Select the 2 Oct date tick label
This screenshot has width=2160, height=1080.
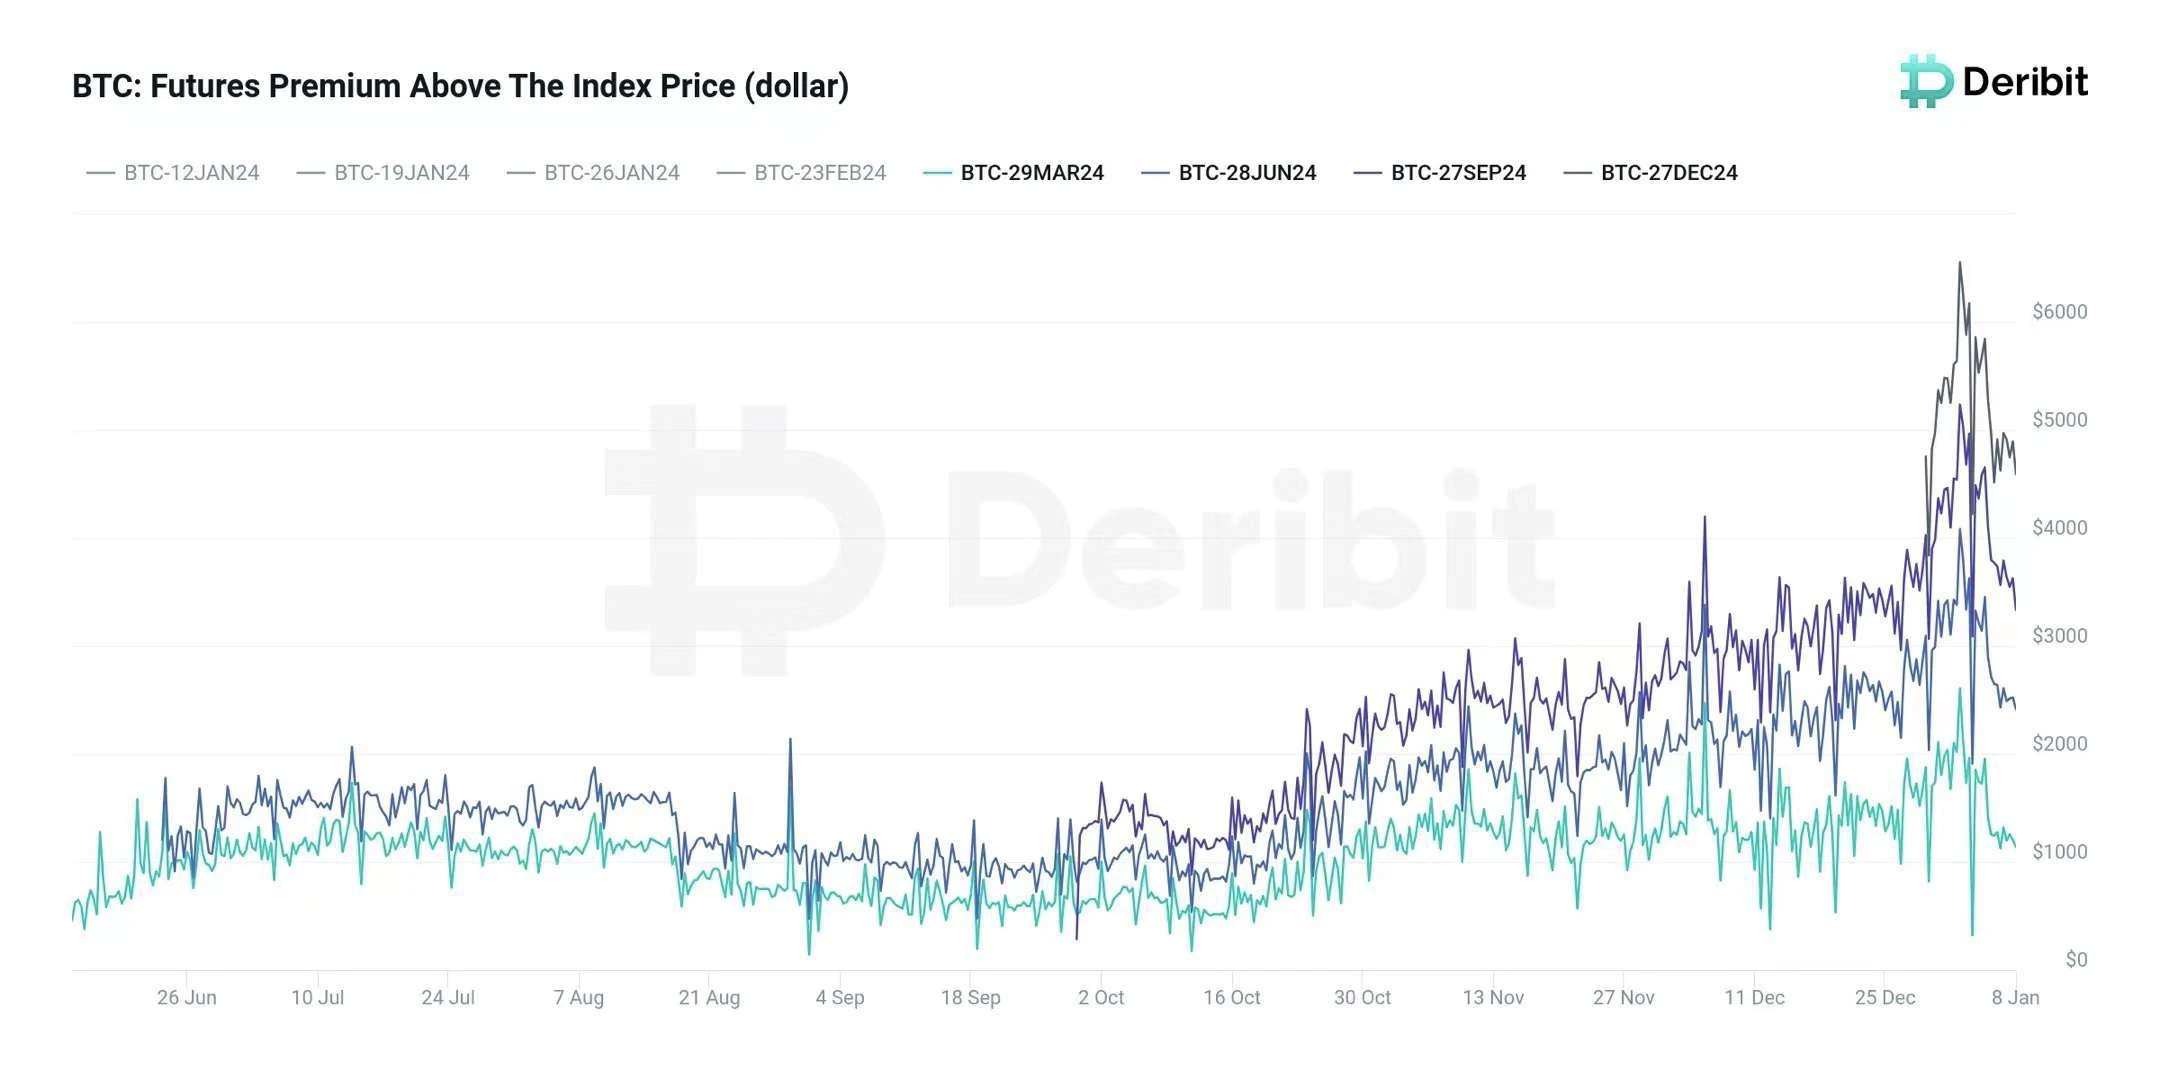(1101, 998)
